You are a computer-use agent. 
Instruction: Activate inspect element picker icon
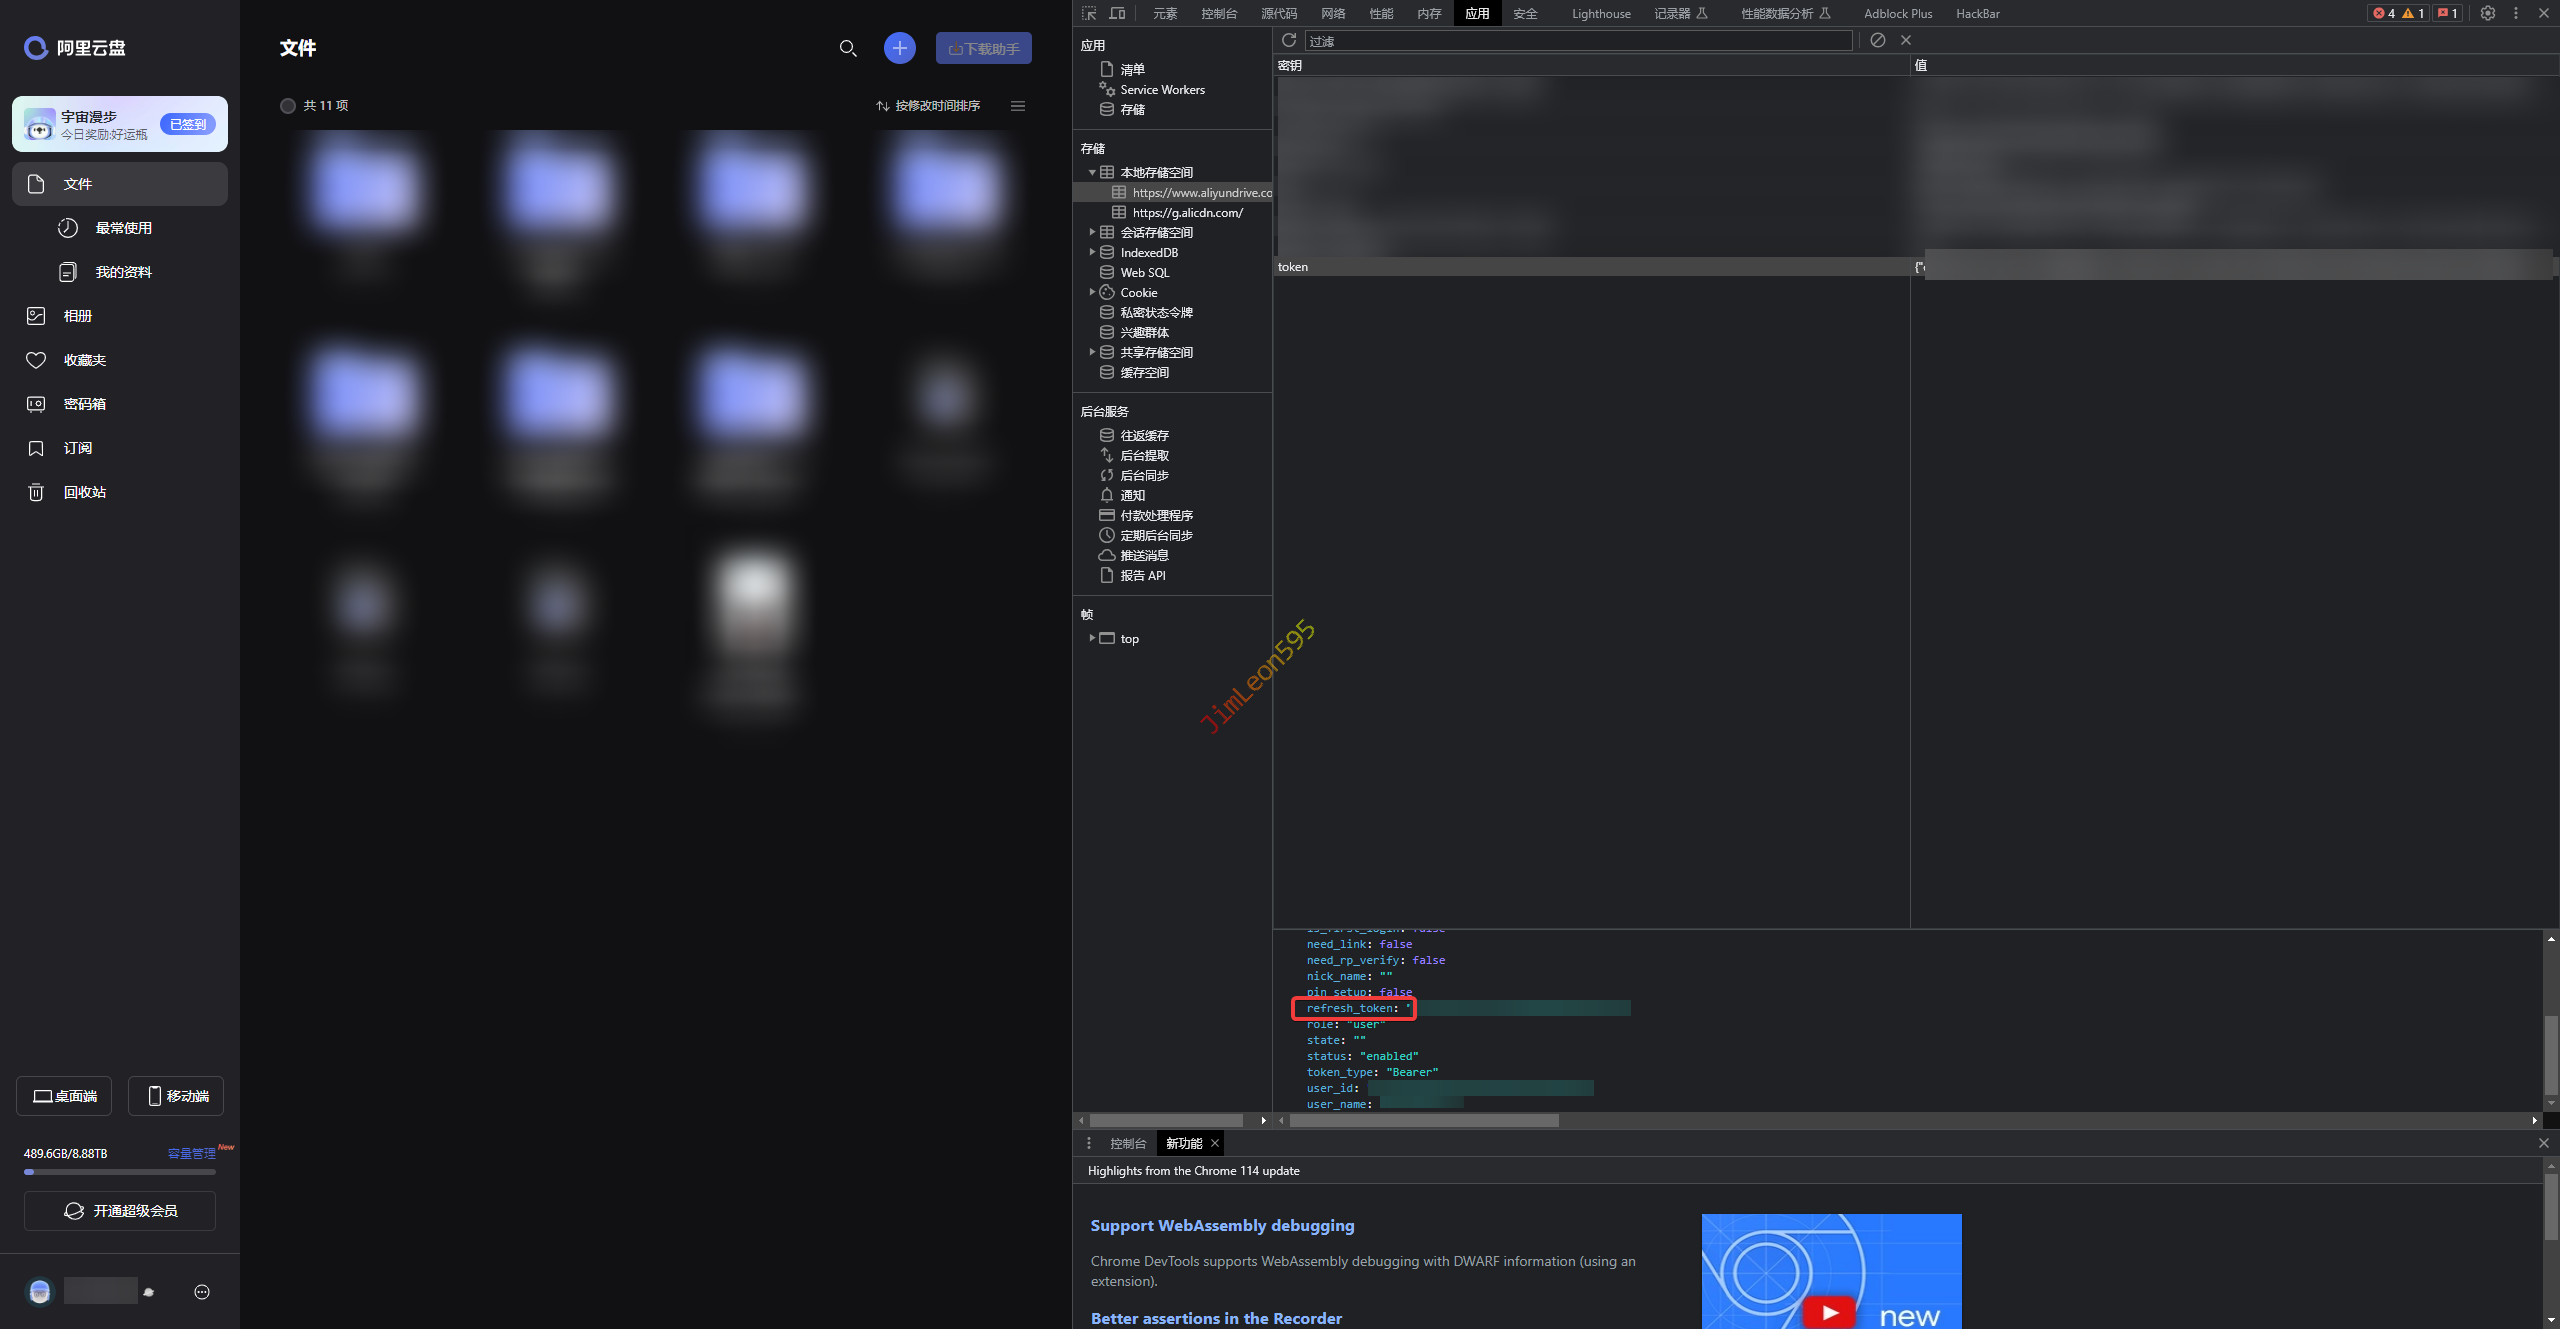pyautogui.click(x=1089, y=13)
